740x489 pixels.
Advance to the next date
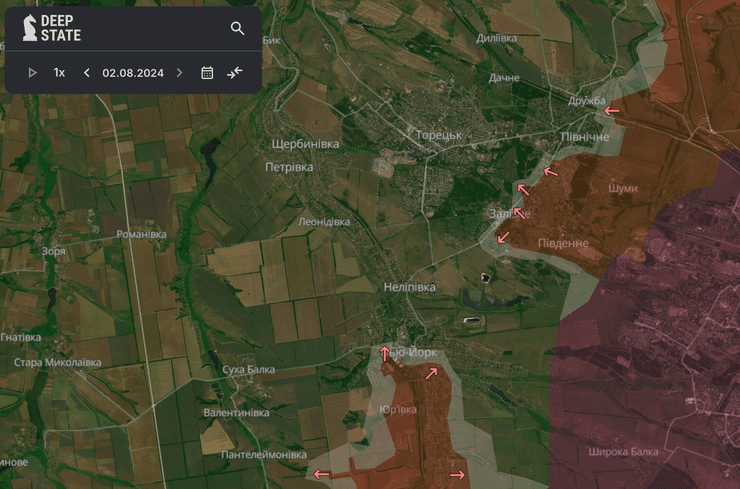coord(180,73)
